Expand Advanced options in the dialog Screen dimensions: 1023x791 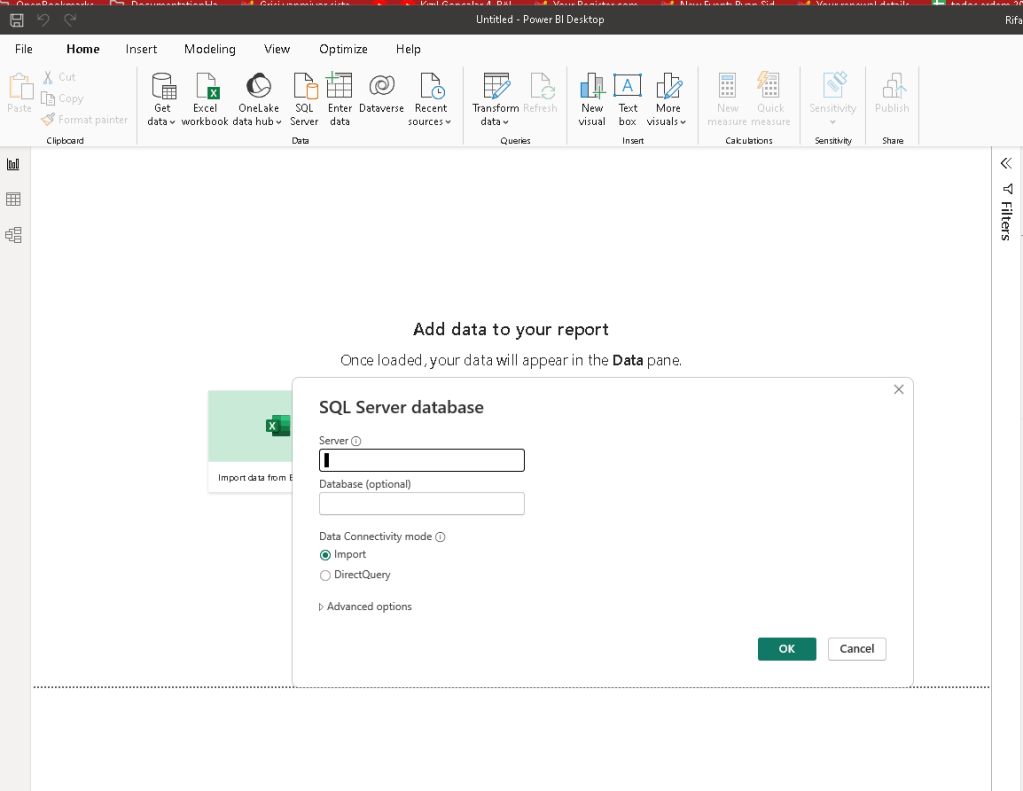365,607
